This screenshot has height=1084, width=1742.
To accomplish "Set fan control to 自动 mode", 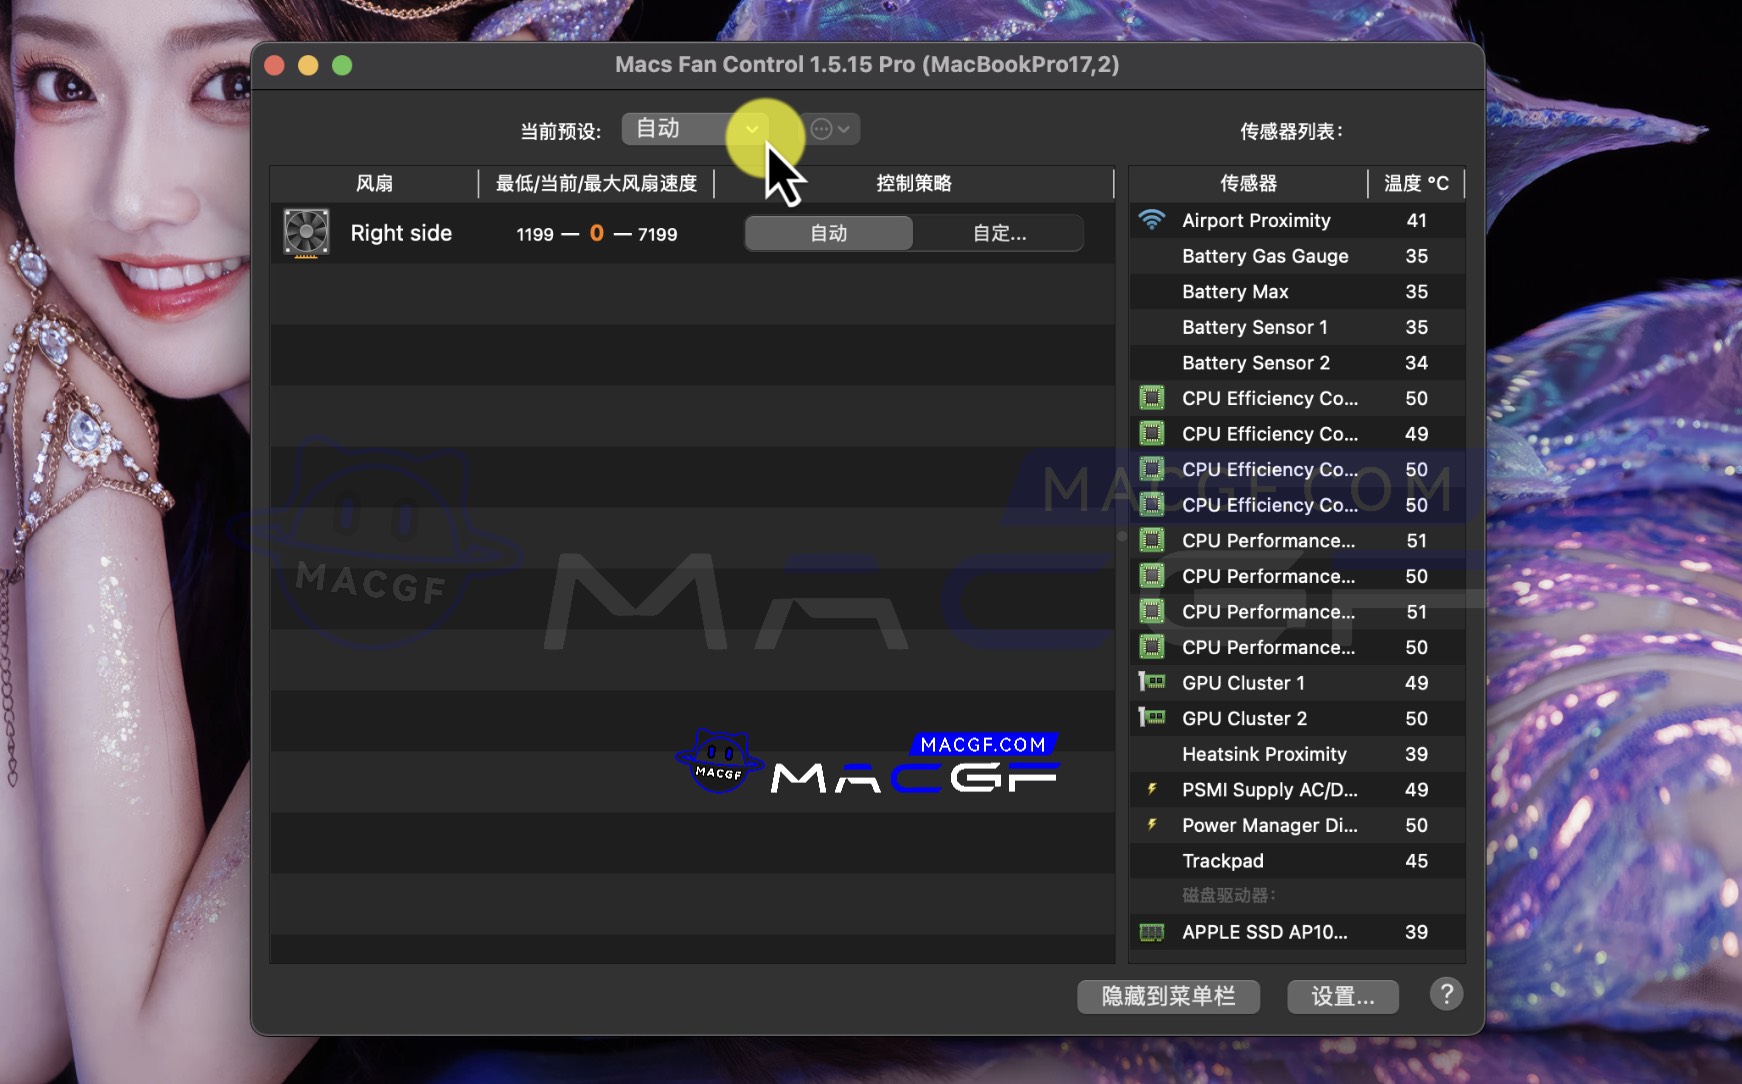I will (828, 233).
